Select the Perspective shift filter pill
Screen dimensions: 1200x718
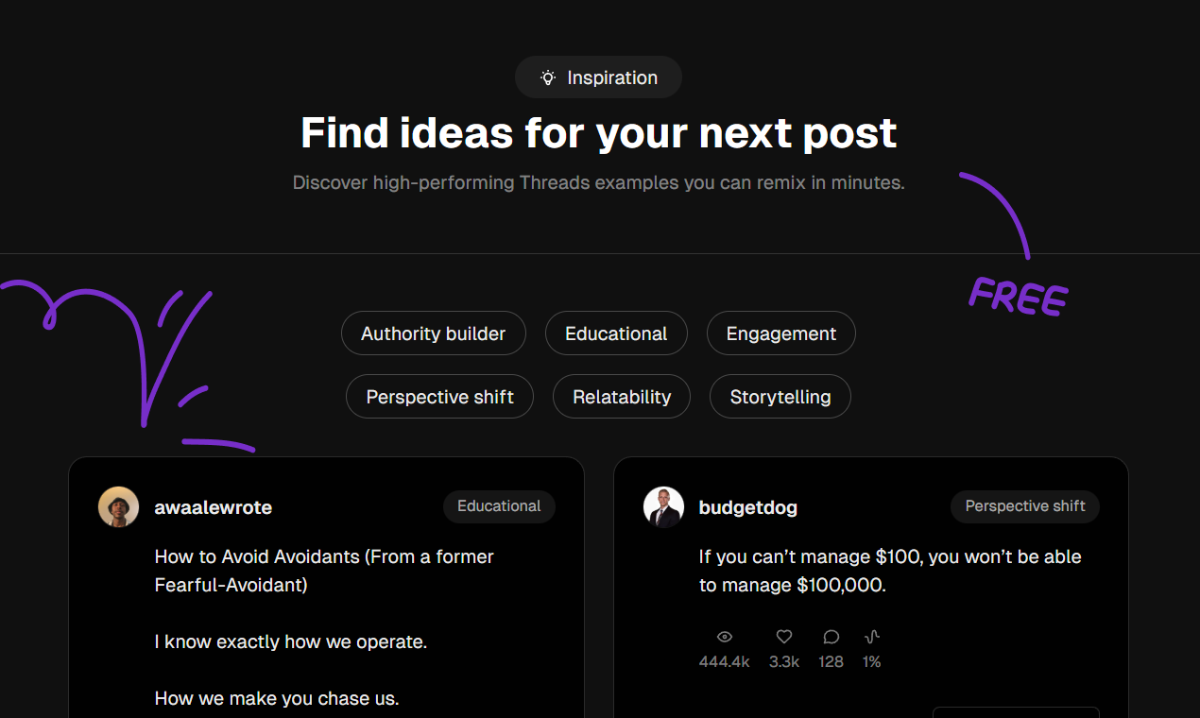click(439, 396)
